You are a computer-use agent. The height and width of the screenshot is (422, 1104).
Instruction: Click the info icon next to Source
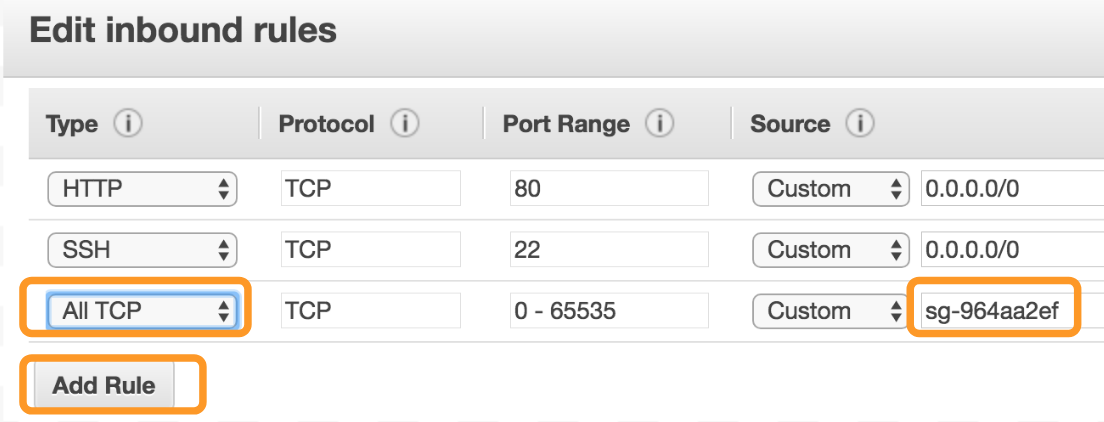point(860,125)
